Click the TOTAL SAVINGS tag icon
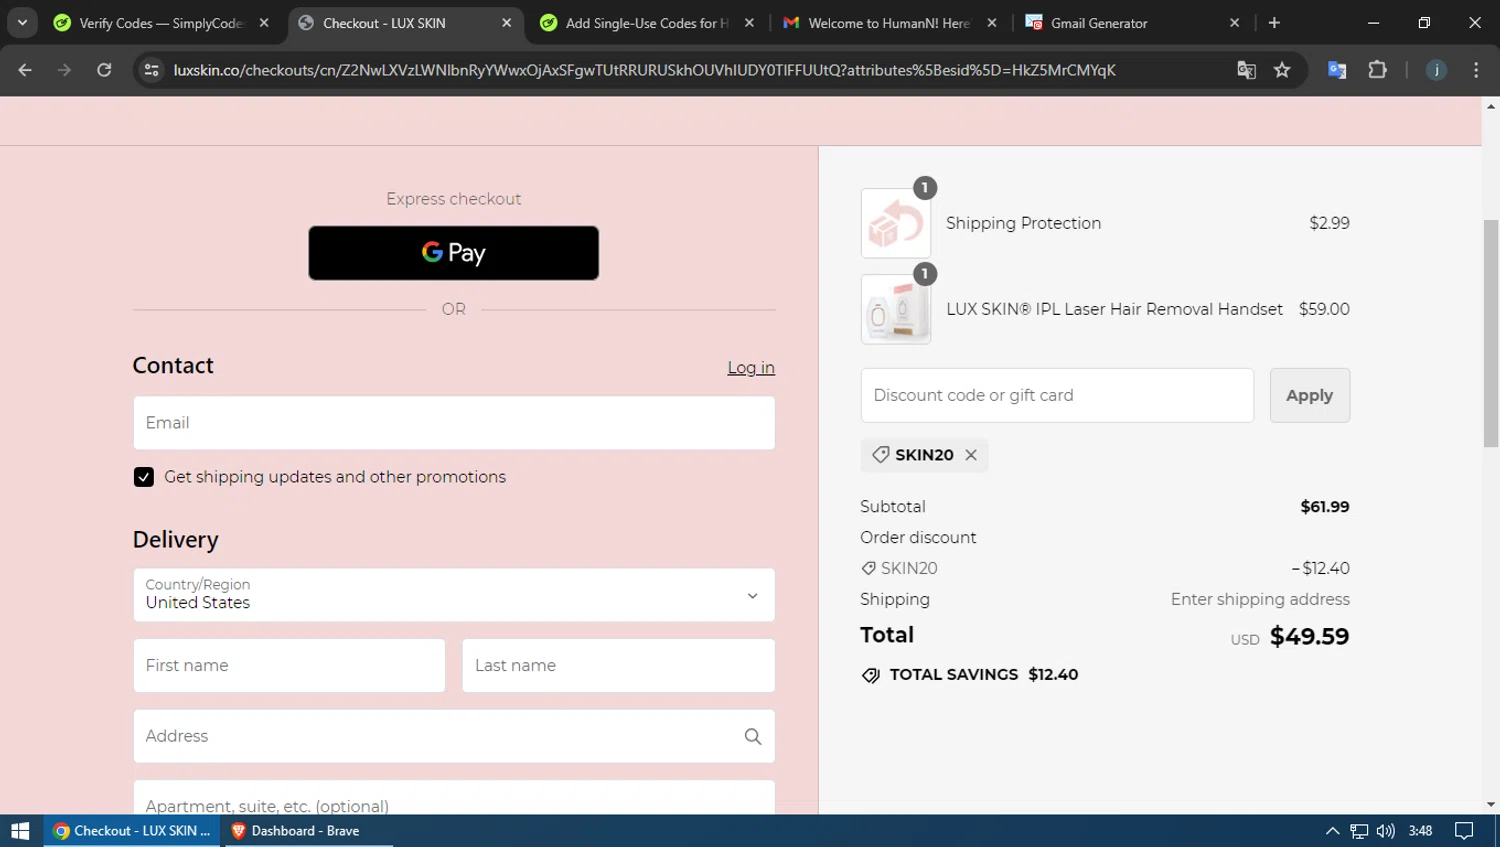 click(x=871, y=675)
